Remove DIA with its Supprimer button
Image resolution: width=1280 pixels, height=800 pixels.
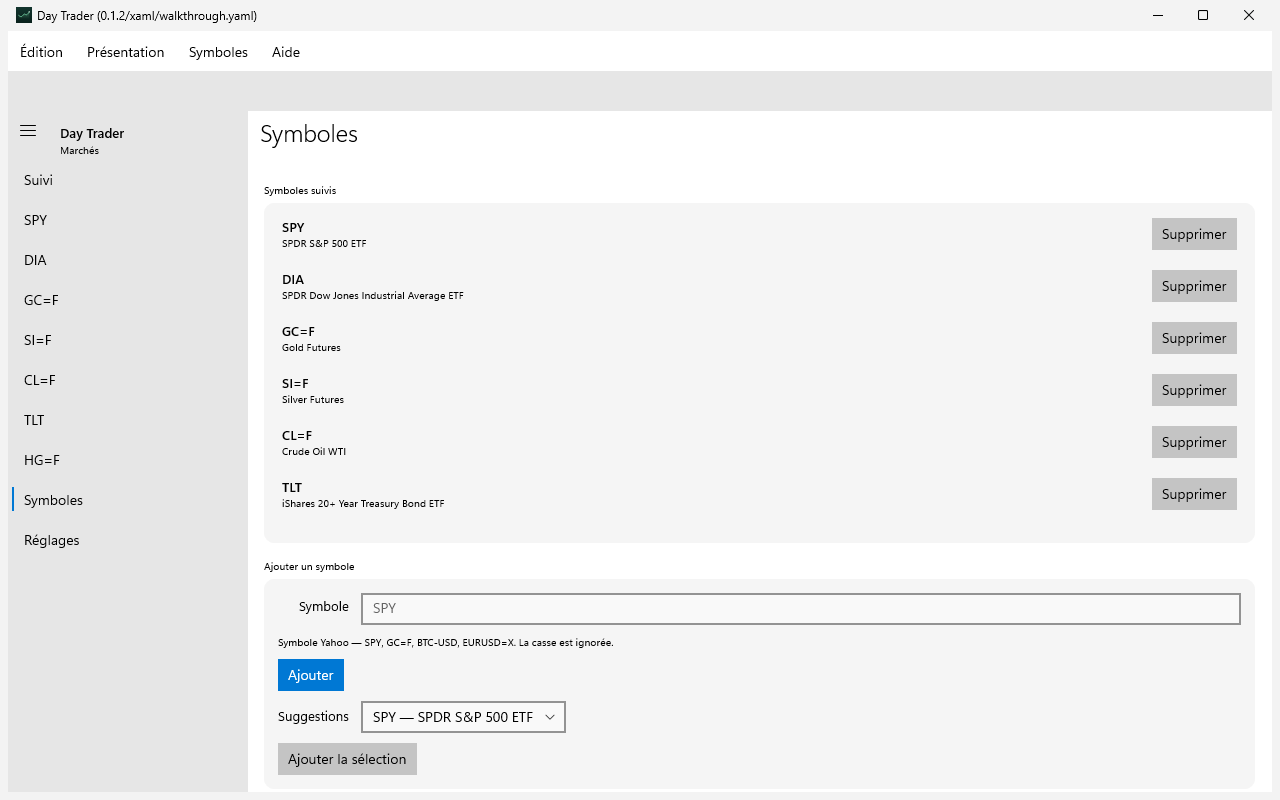coord(1194,286)
